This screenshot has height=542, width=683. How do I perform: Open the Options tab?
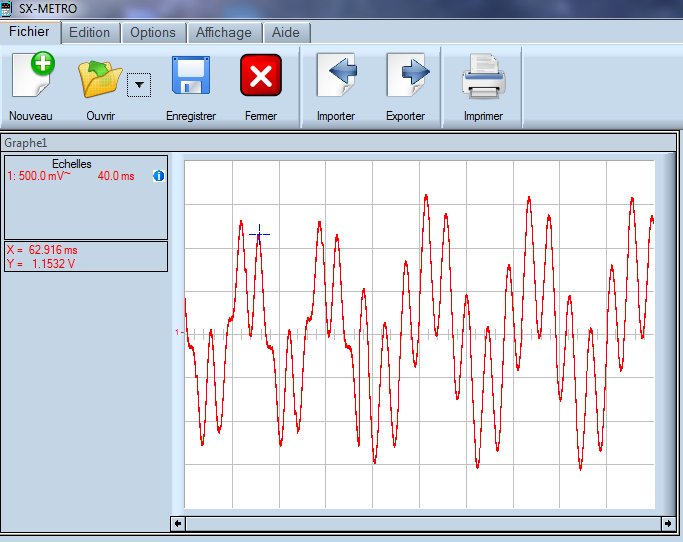[153, 33]
